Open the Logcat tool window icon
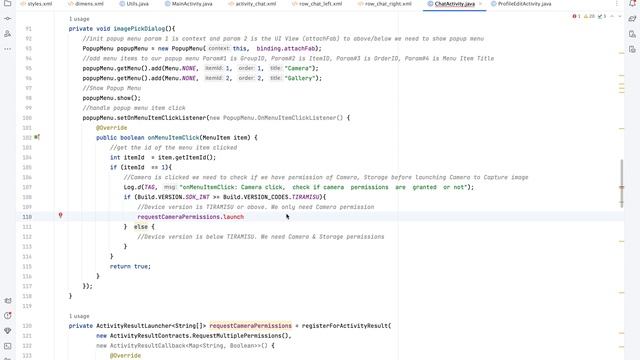The height and width of the screenshot is (360, 640). tap(7, 300)
